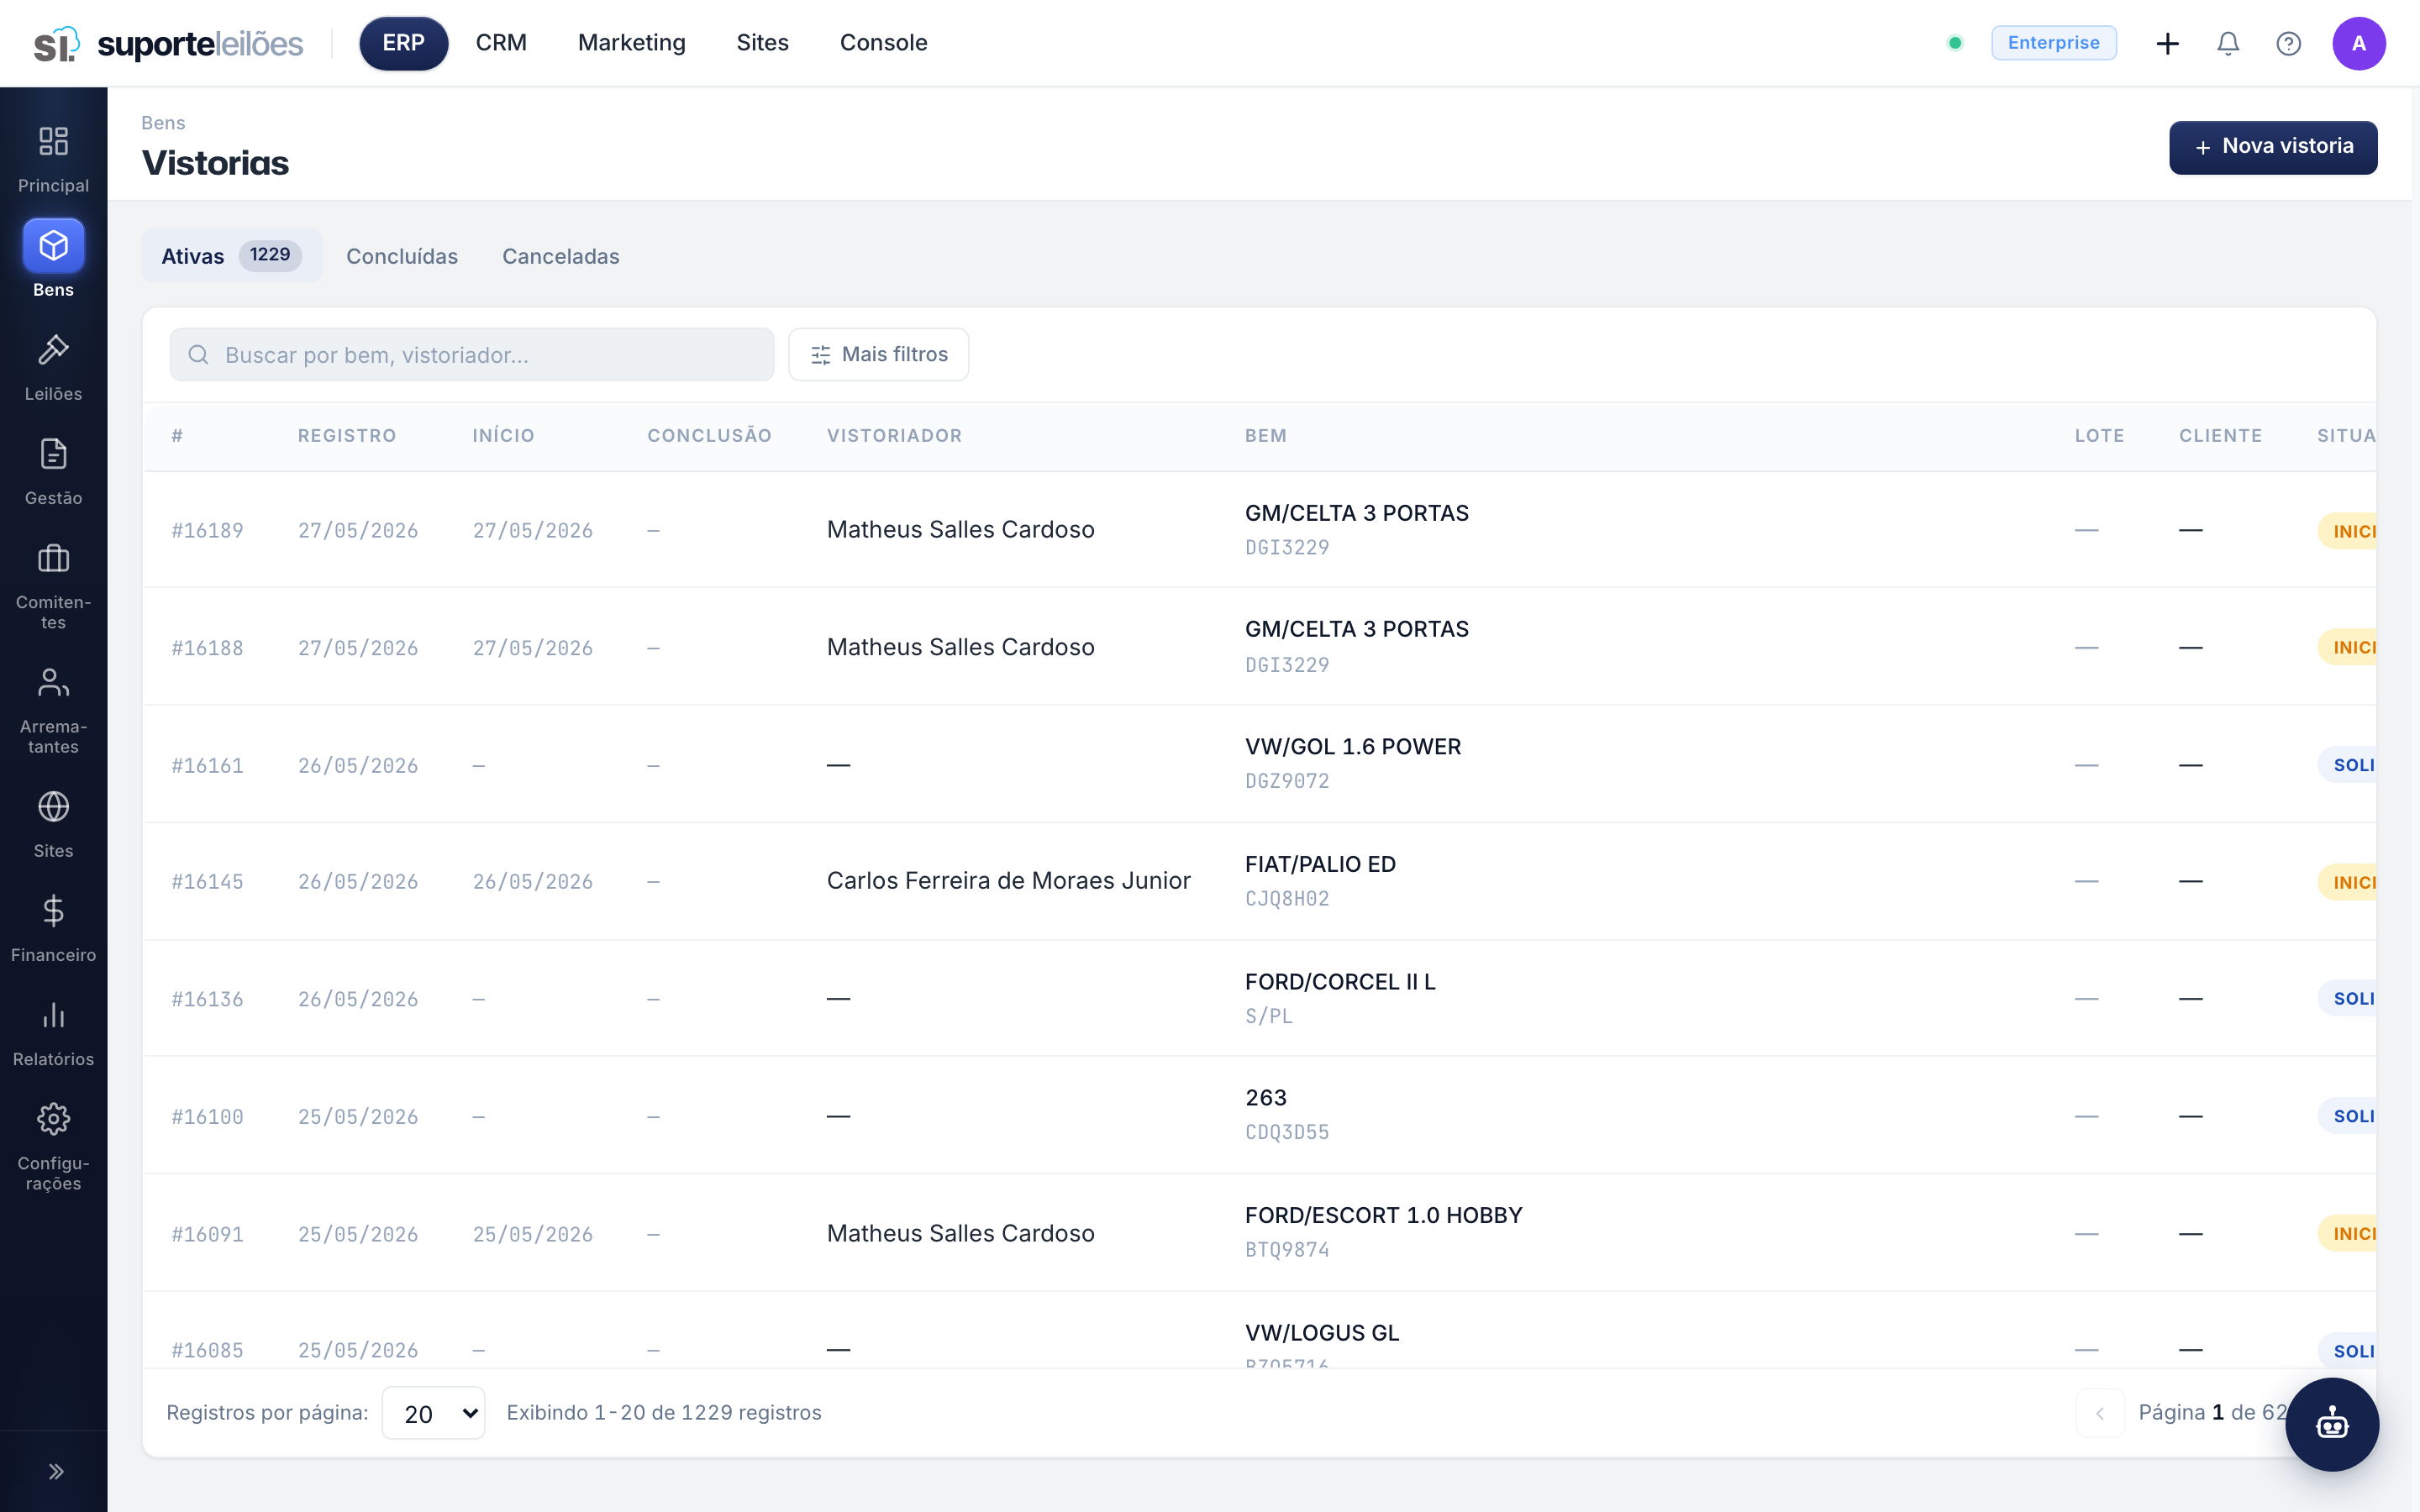The image size is (2420, 1512).
Task: Click the 1229 count badge
Action: 270,255
